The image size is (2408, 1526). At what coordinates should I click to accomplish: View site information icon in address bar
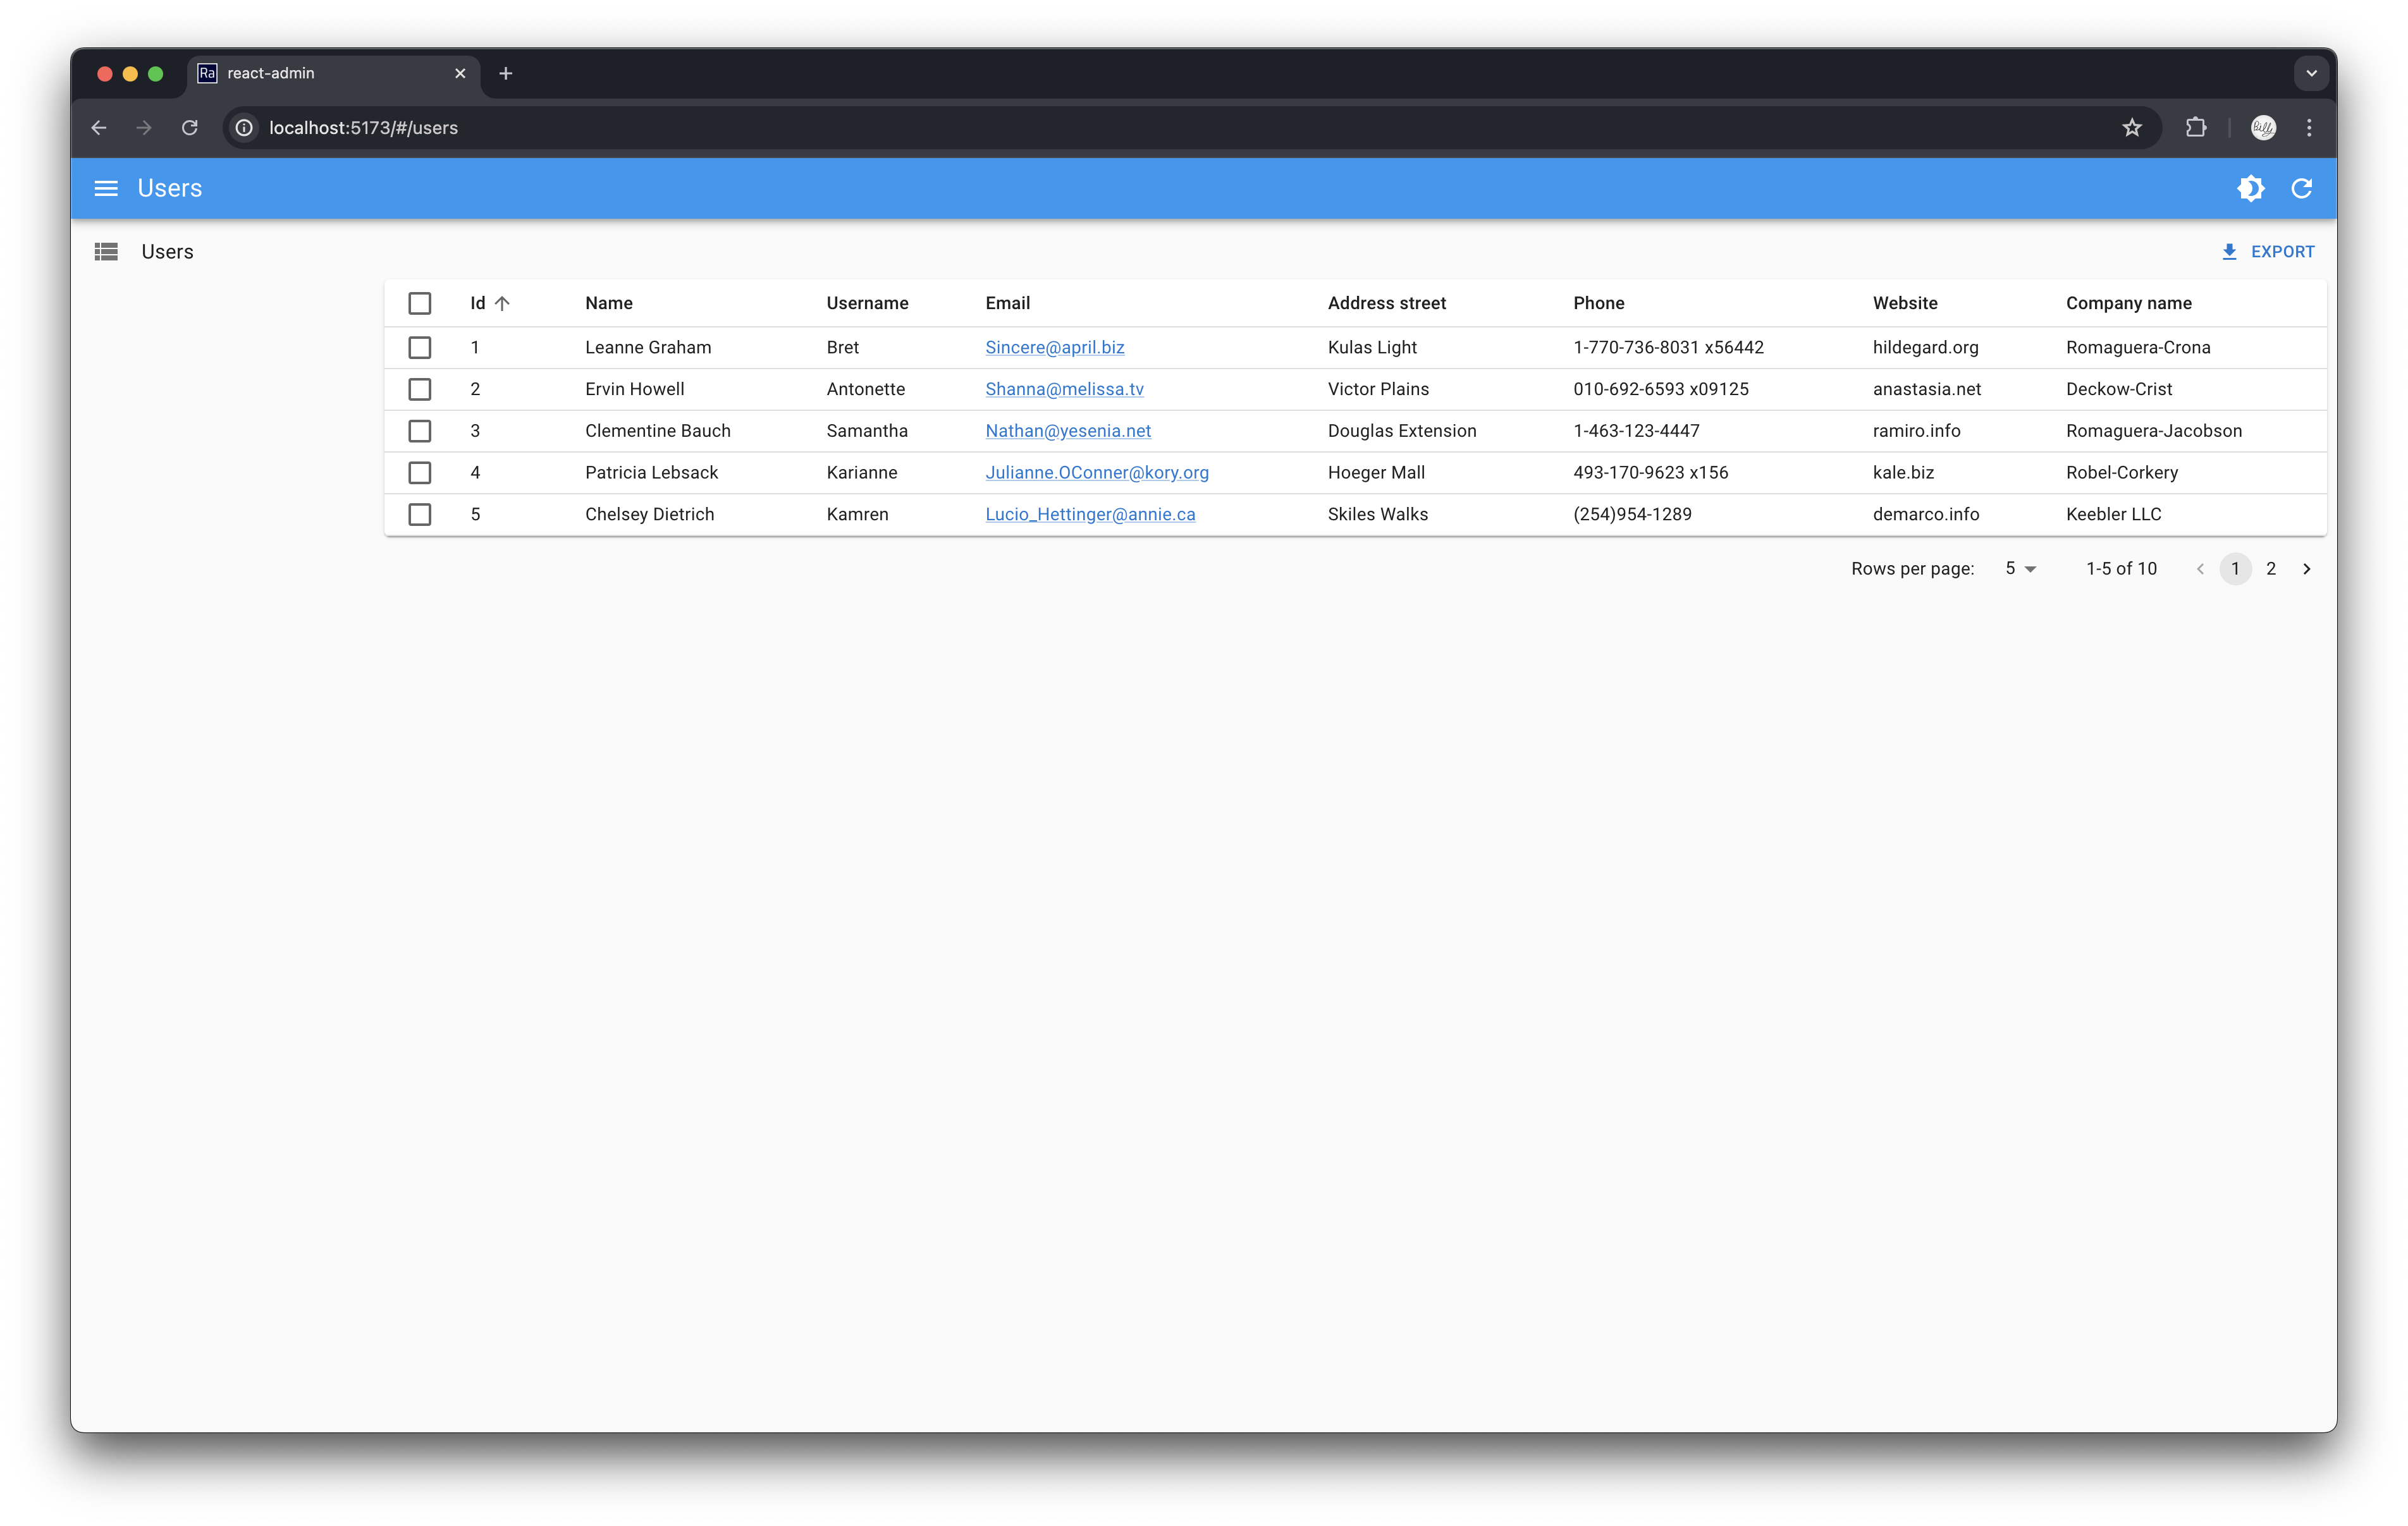[x=244, y=128]
